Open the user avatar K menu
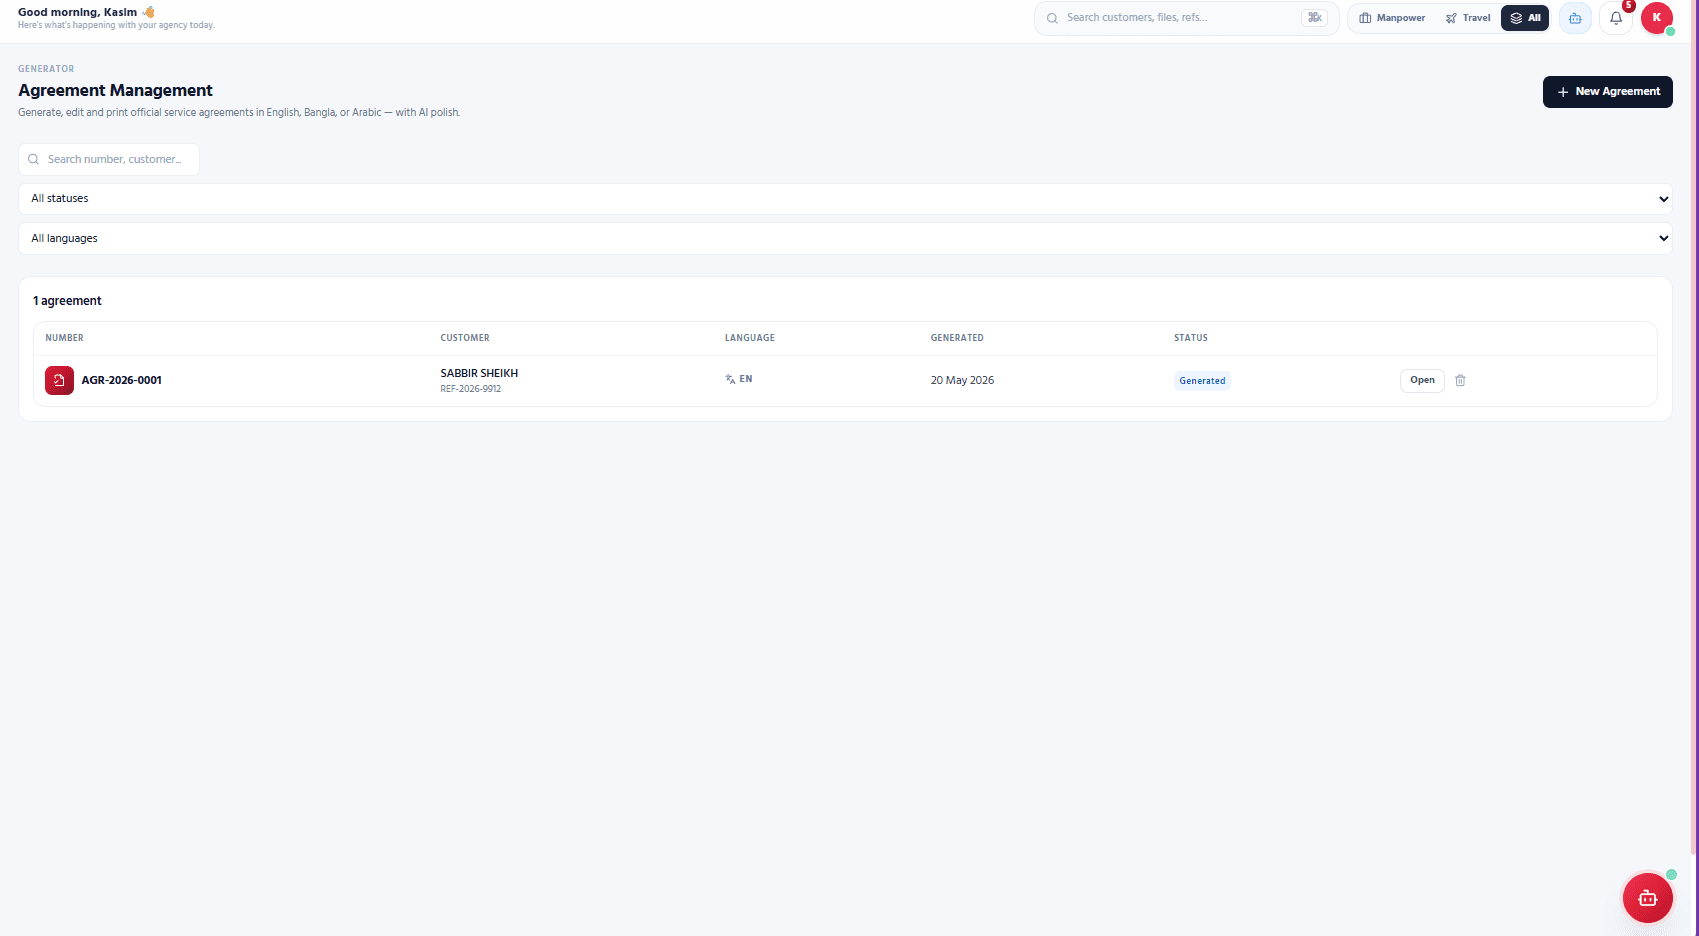 pos(1657,18)
